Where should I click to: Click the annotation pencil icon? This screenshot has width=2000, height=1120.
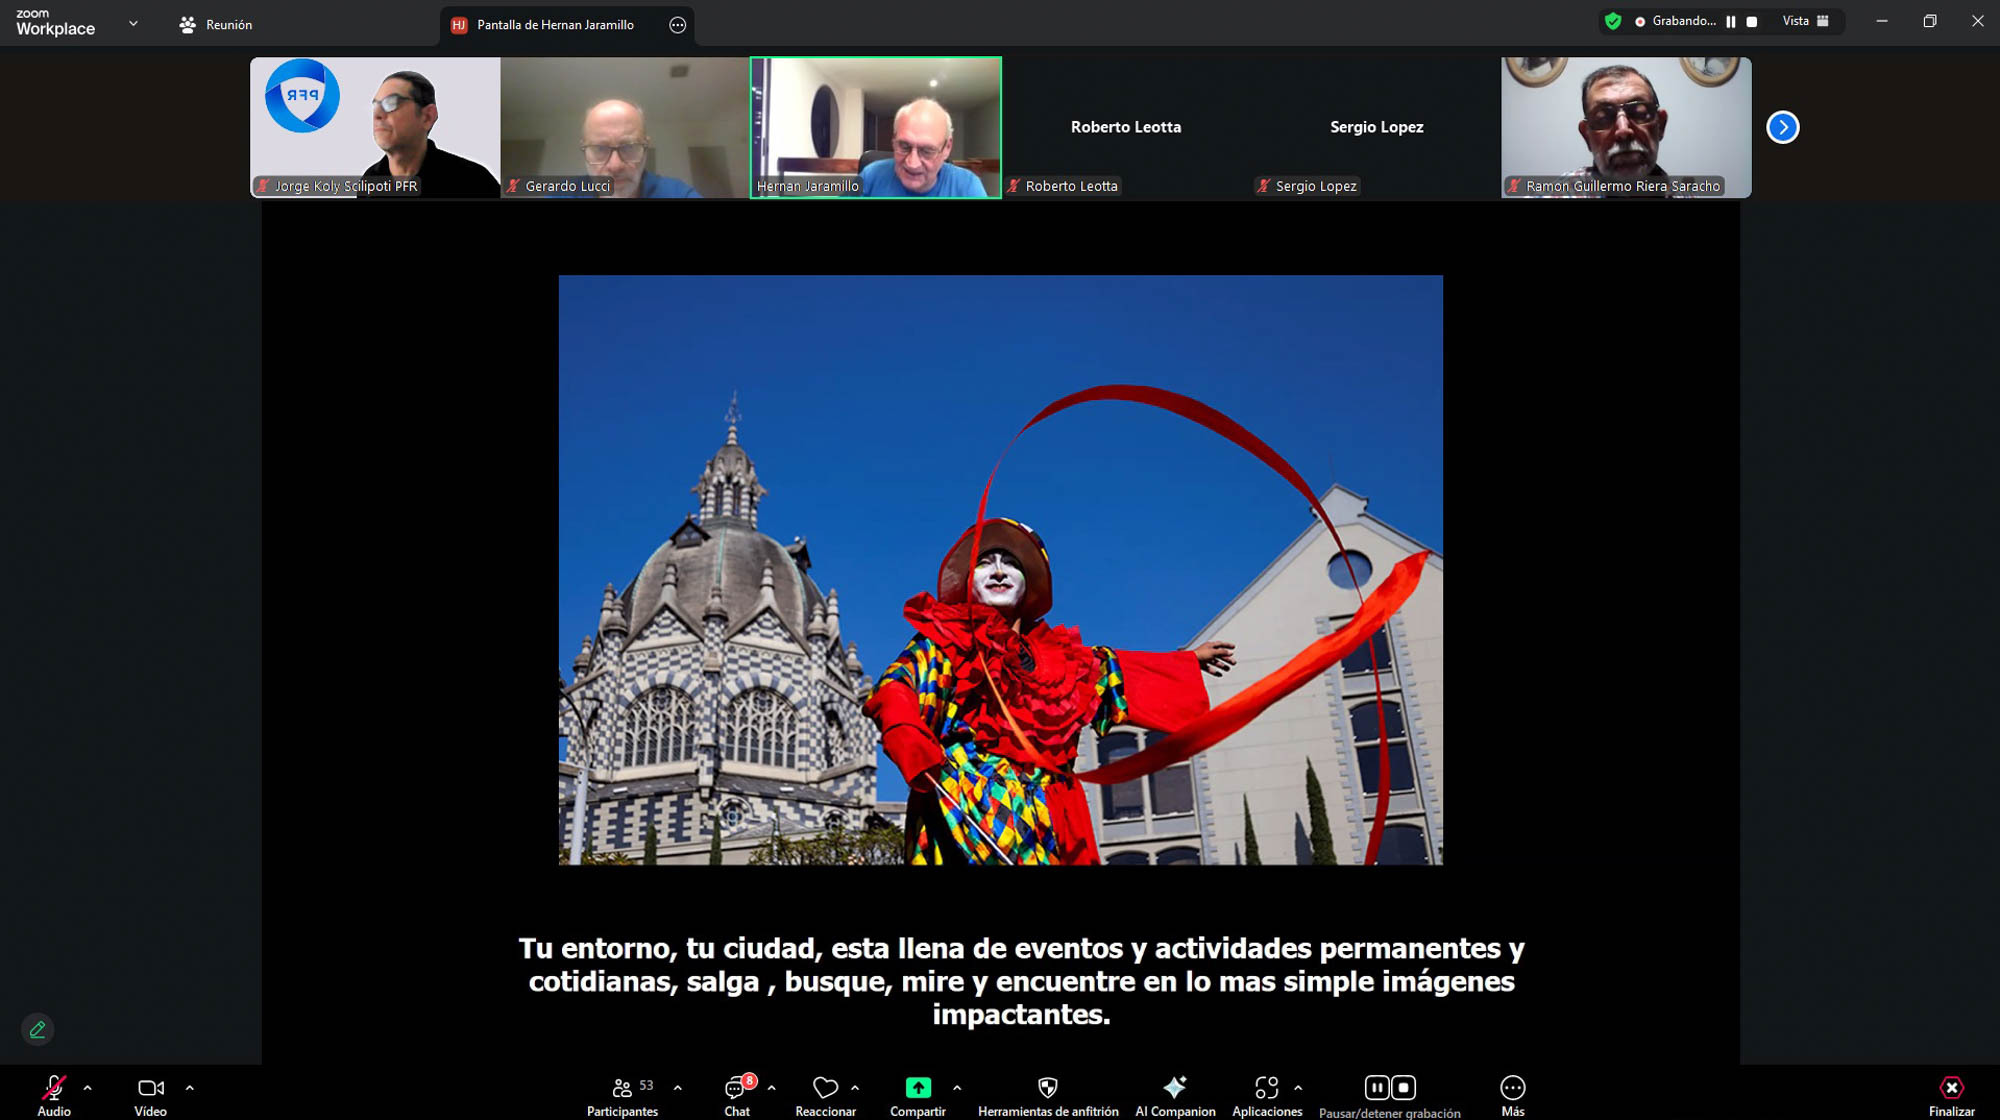(x=38, y=1029)
